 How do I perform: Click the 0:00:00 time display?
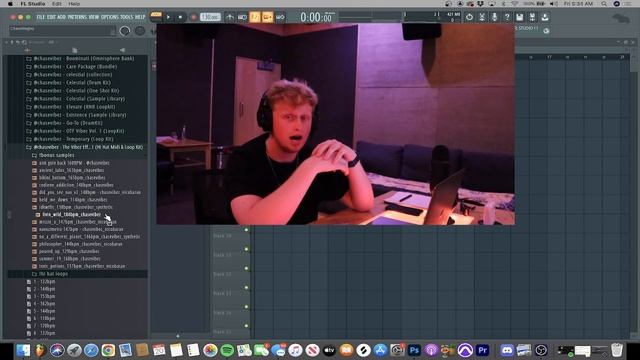pyautogui.click(x=316, y=17)
